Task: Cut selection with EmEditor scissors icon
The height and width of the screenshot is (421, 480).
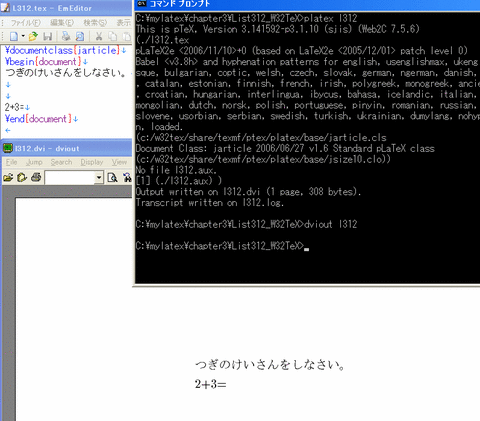Action: coord(99,36)
